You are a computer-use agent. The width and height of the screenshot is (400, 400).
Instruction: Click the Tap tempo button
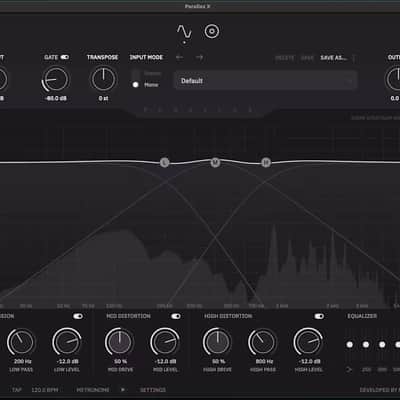(17, 390)
